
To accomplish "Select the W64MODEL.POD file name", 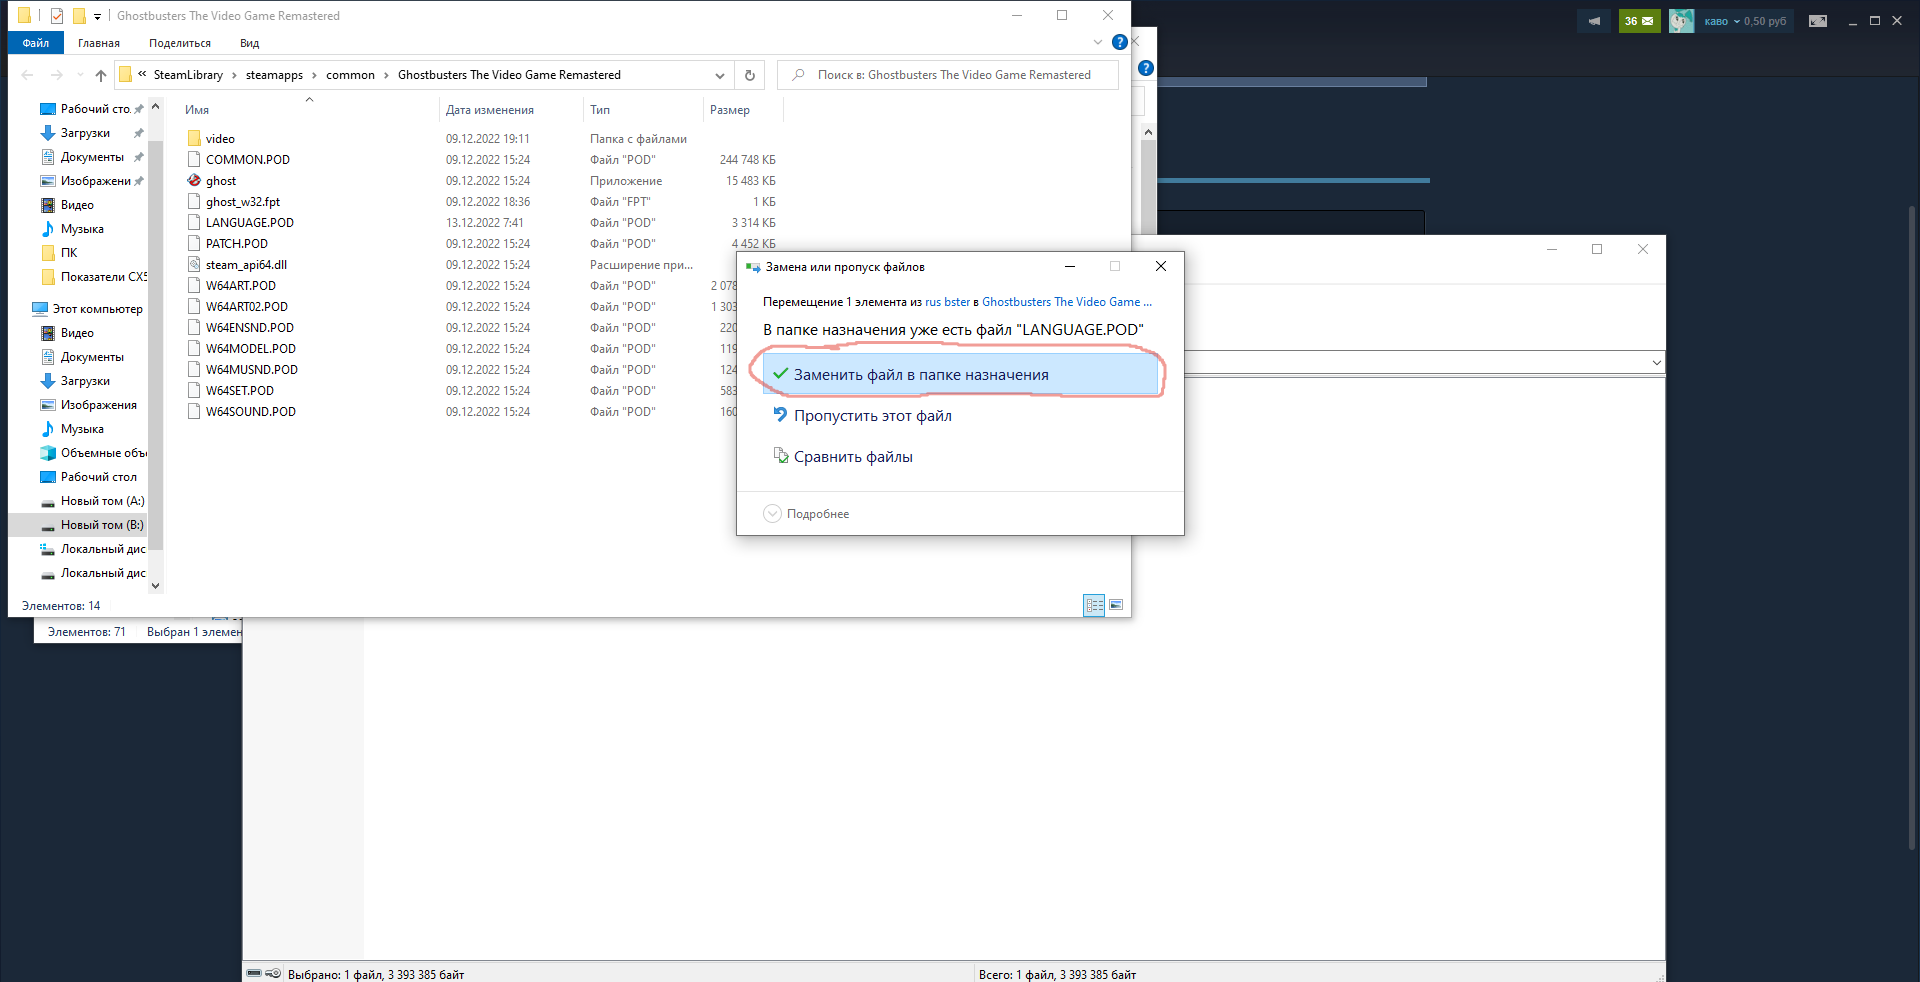I will tap(251, 349).
